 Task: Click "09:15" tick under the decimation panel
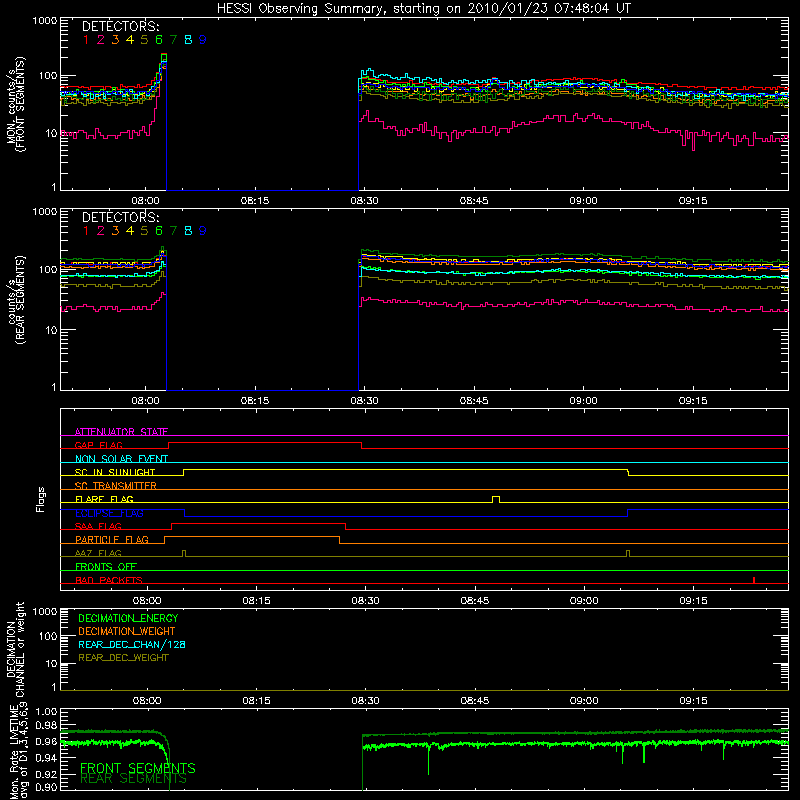[694, 701]
